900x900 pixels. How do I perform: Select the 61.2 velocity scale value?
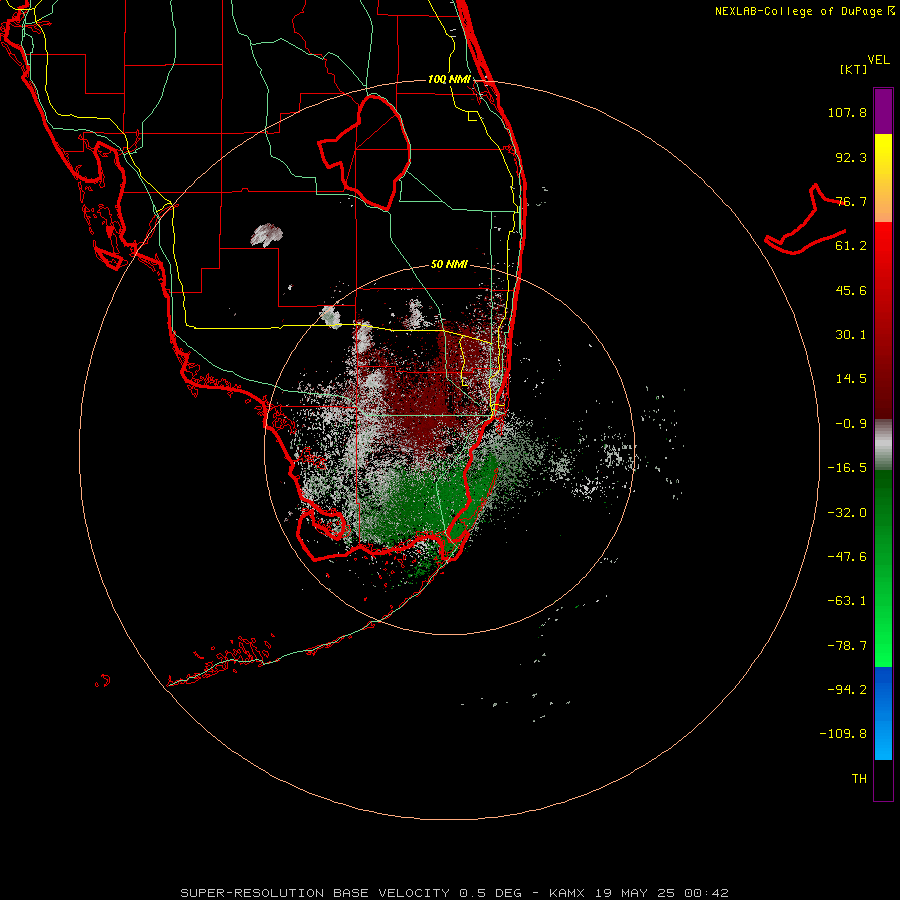click(851, 246)
